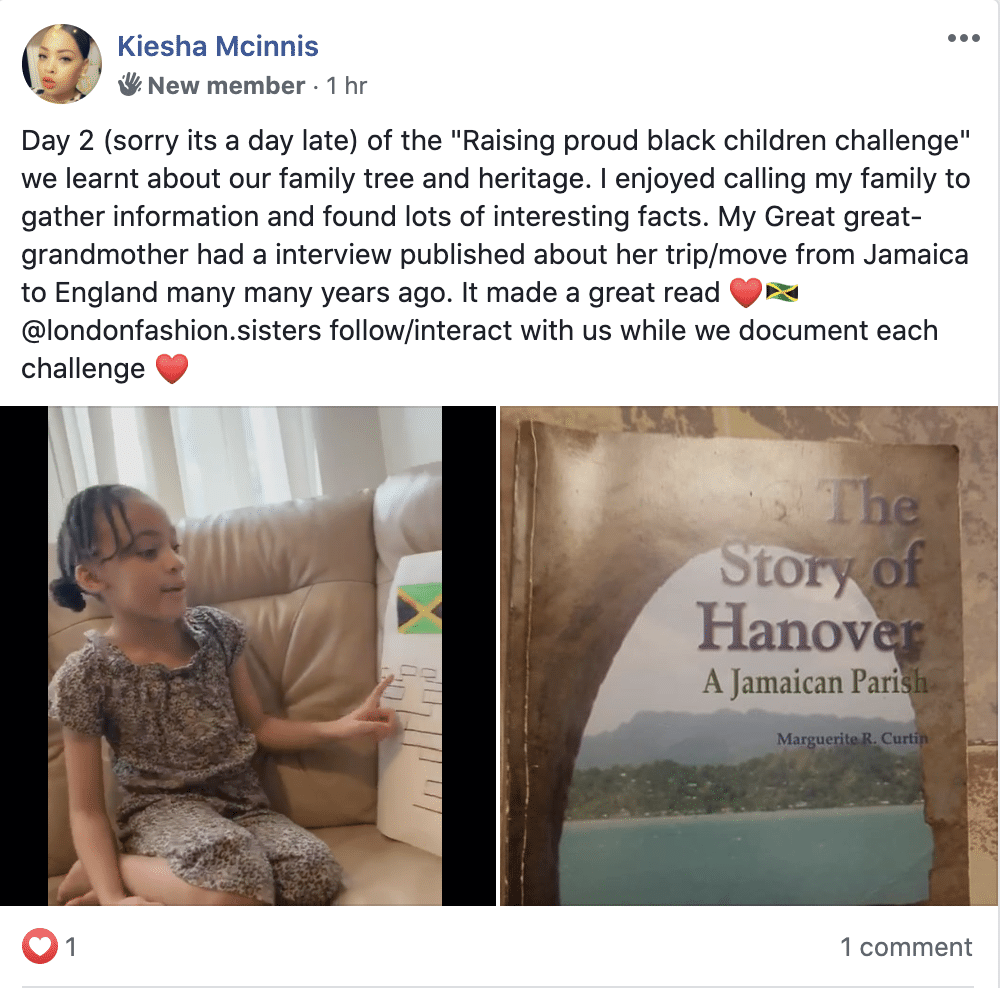The height and width of the screenshot is (988, 1000).
Task: Open the 1 comment link
Action: 906,947
